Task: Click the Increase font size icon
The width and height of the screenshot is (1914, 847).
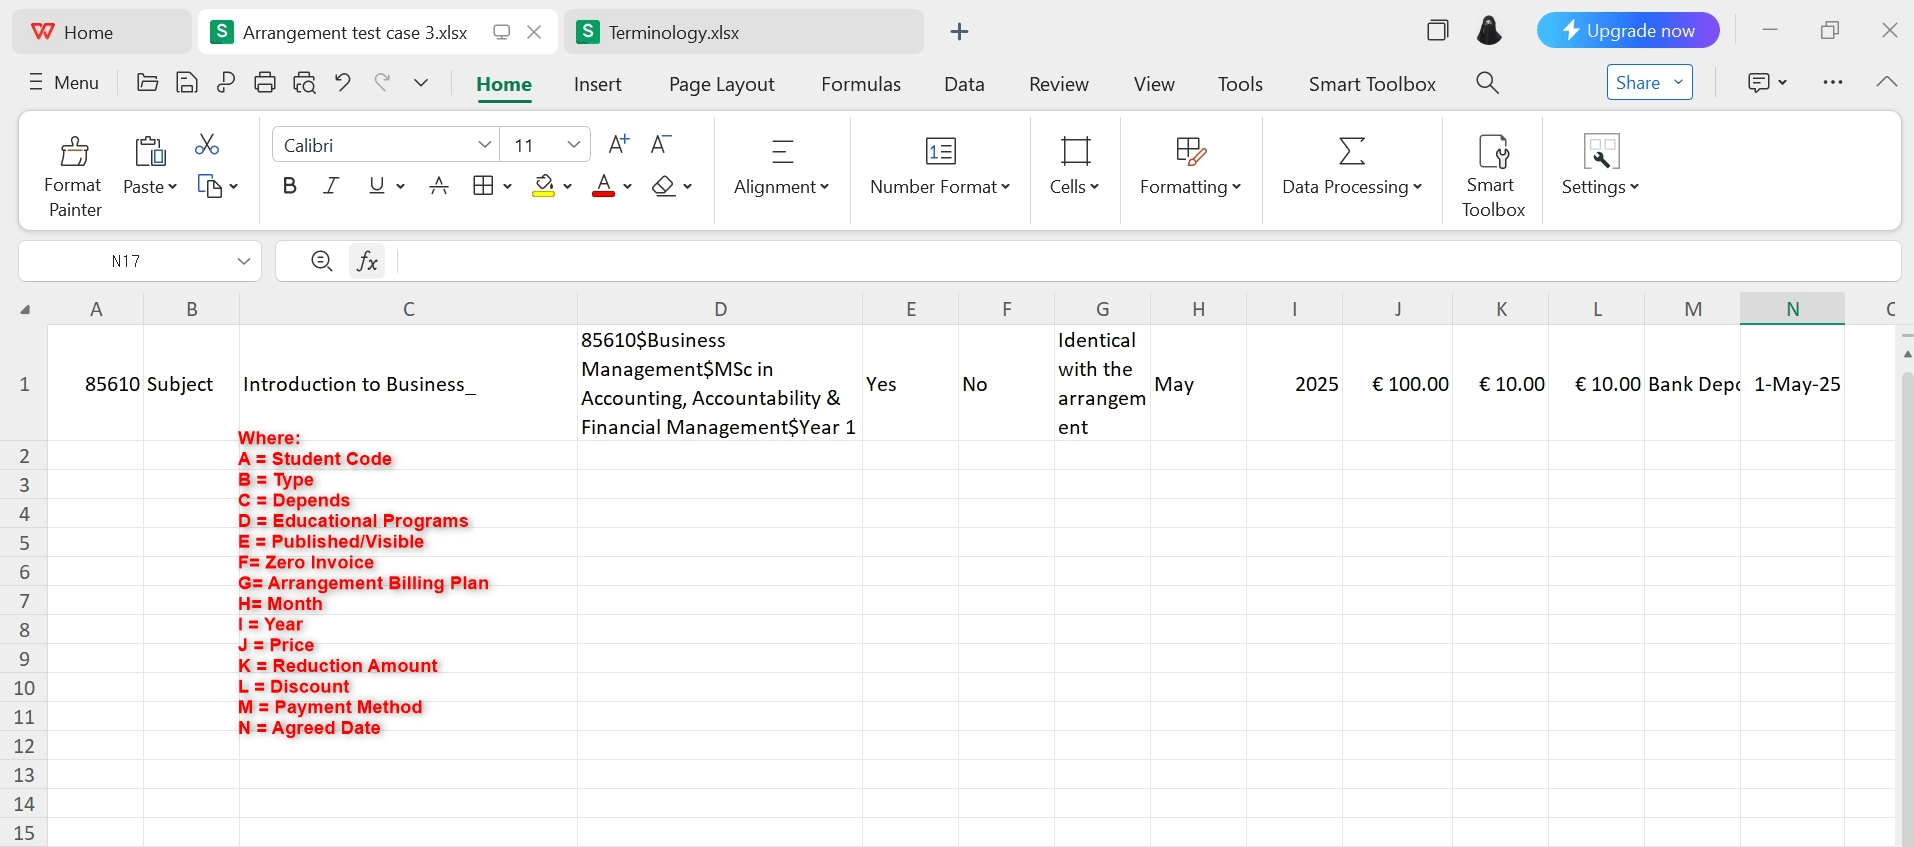Action: [619, 145]
